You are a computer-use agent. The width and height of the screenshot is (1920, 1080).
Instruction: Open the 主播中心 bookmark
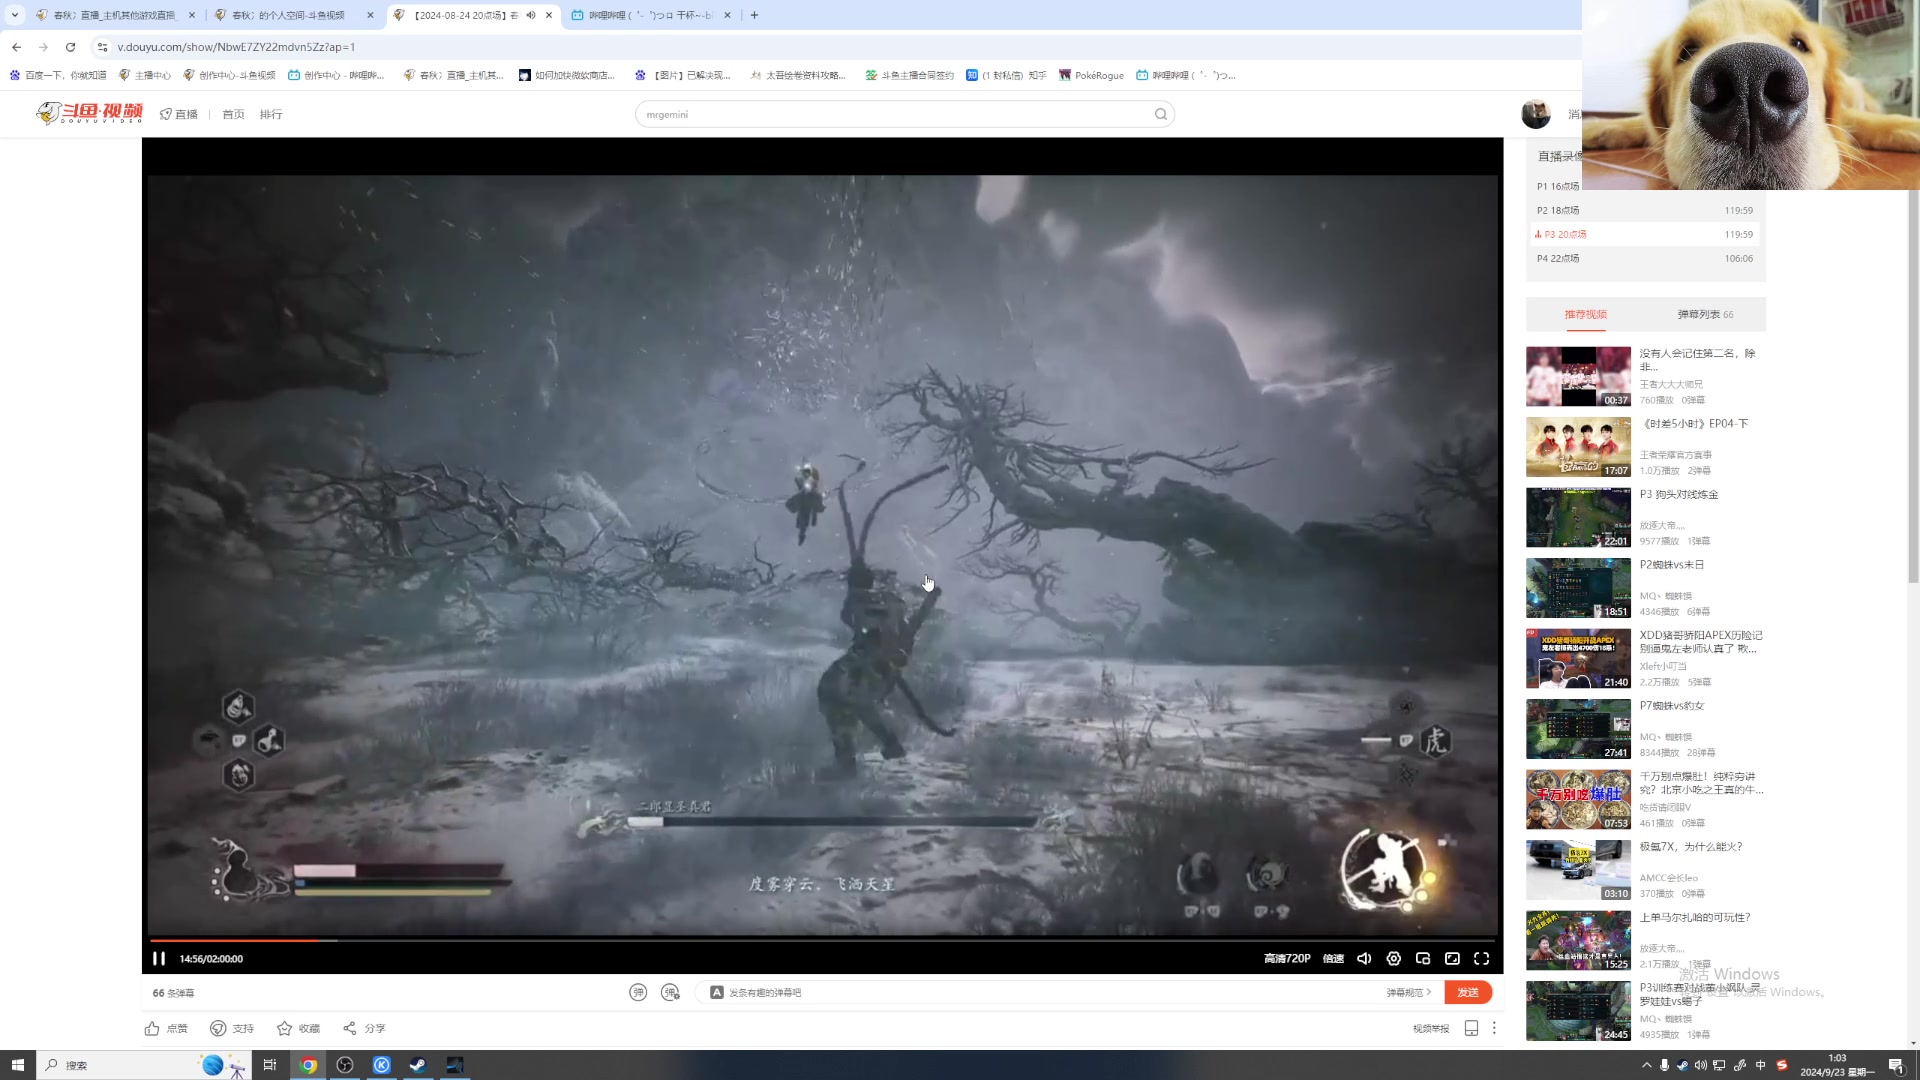point(144,75)
